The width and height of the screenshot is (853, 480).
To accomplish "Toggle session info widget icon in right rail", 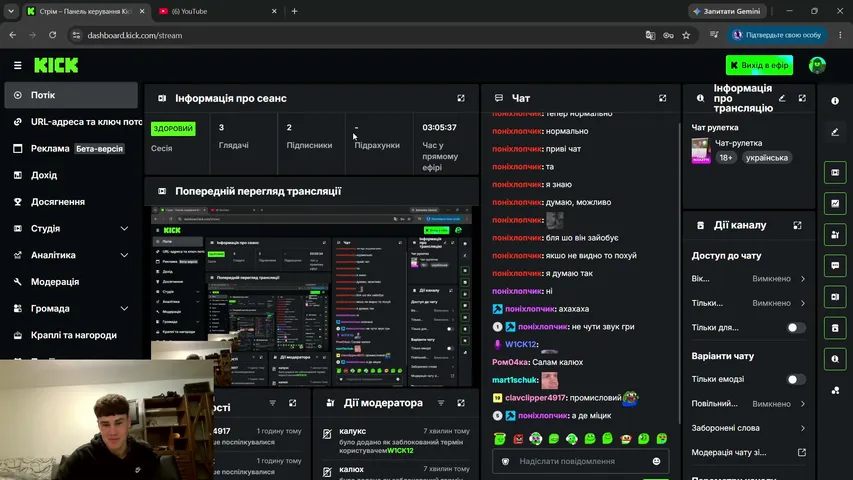I will pos(835,297).
